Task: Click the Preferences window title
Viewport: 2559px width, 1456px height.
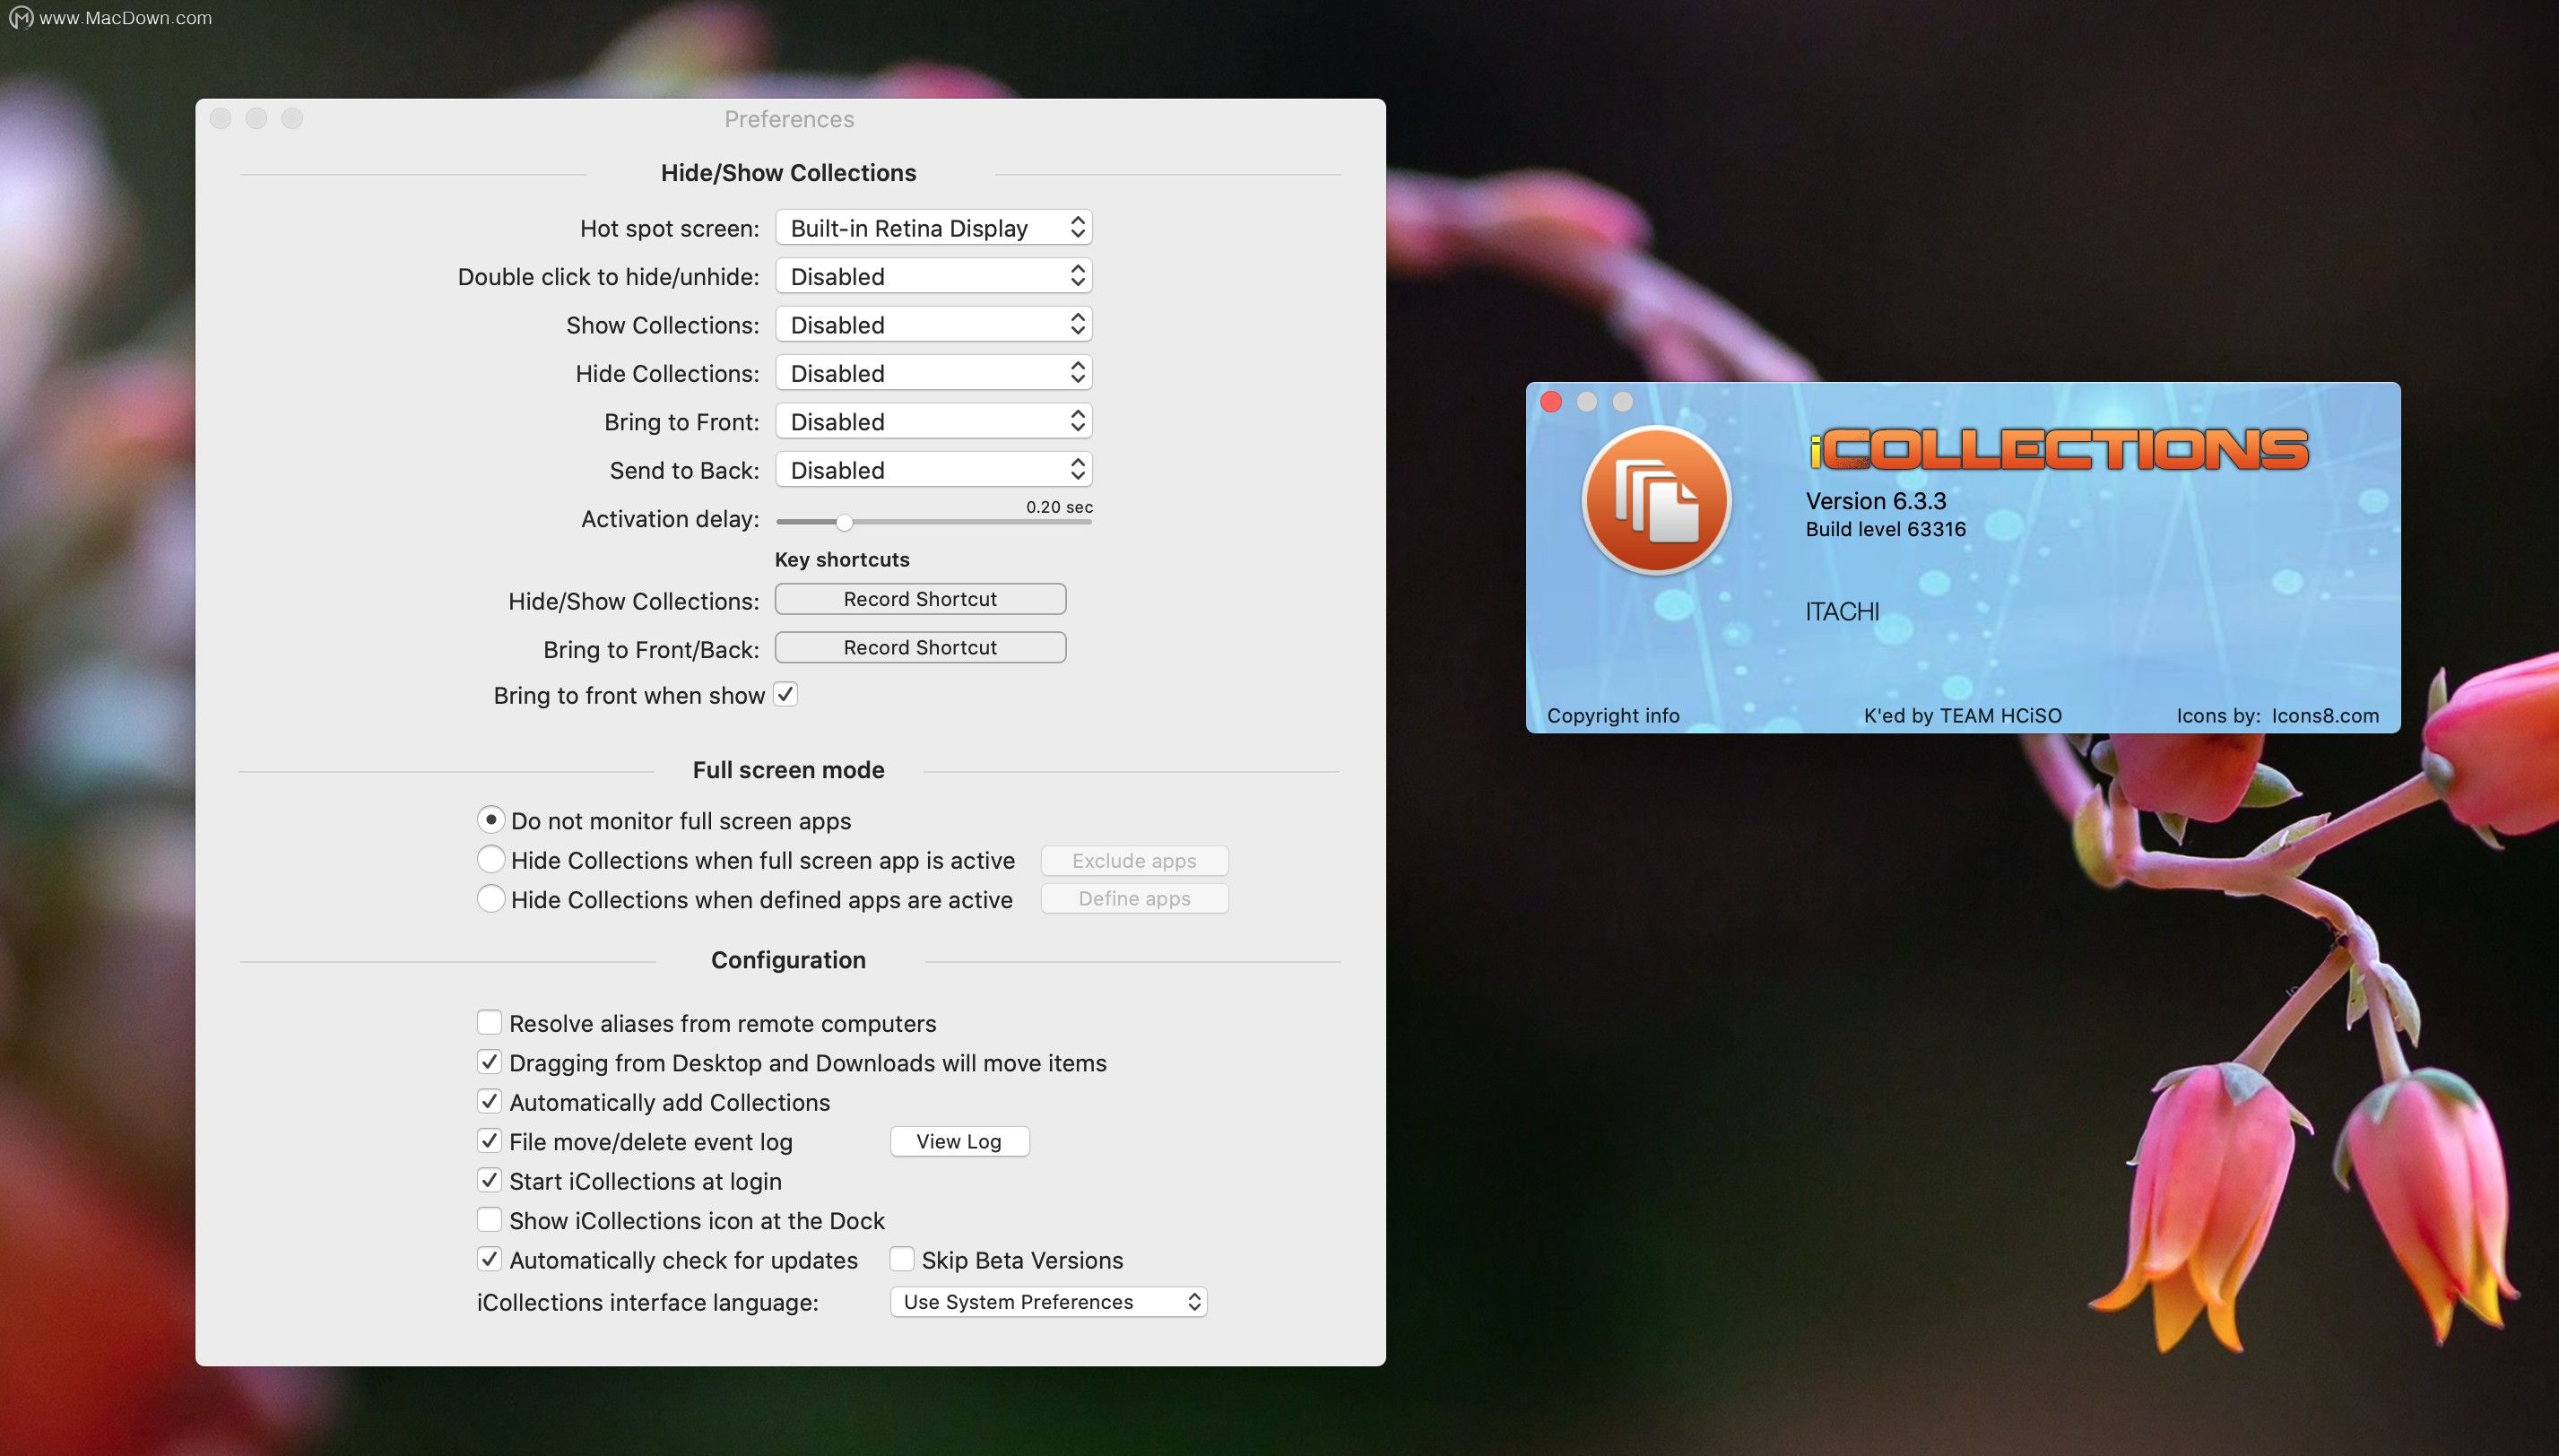Action: coord(789,119)
